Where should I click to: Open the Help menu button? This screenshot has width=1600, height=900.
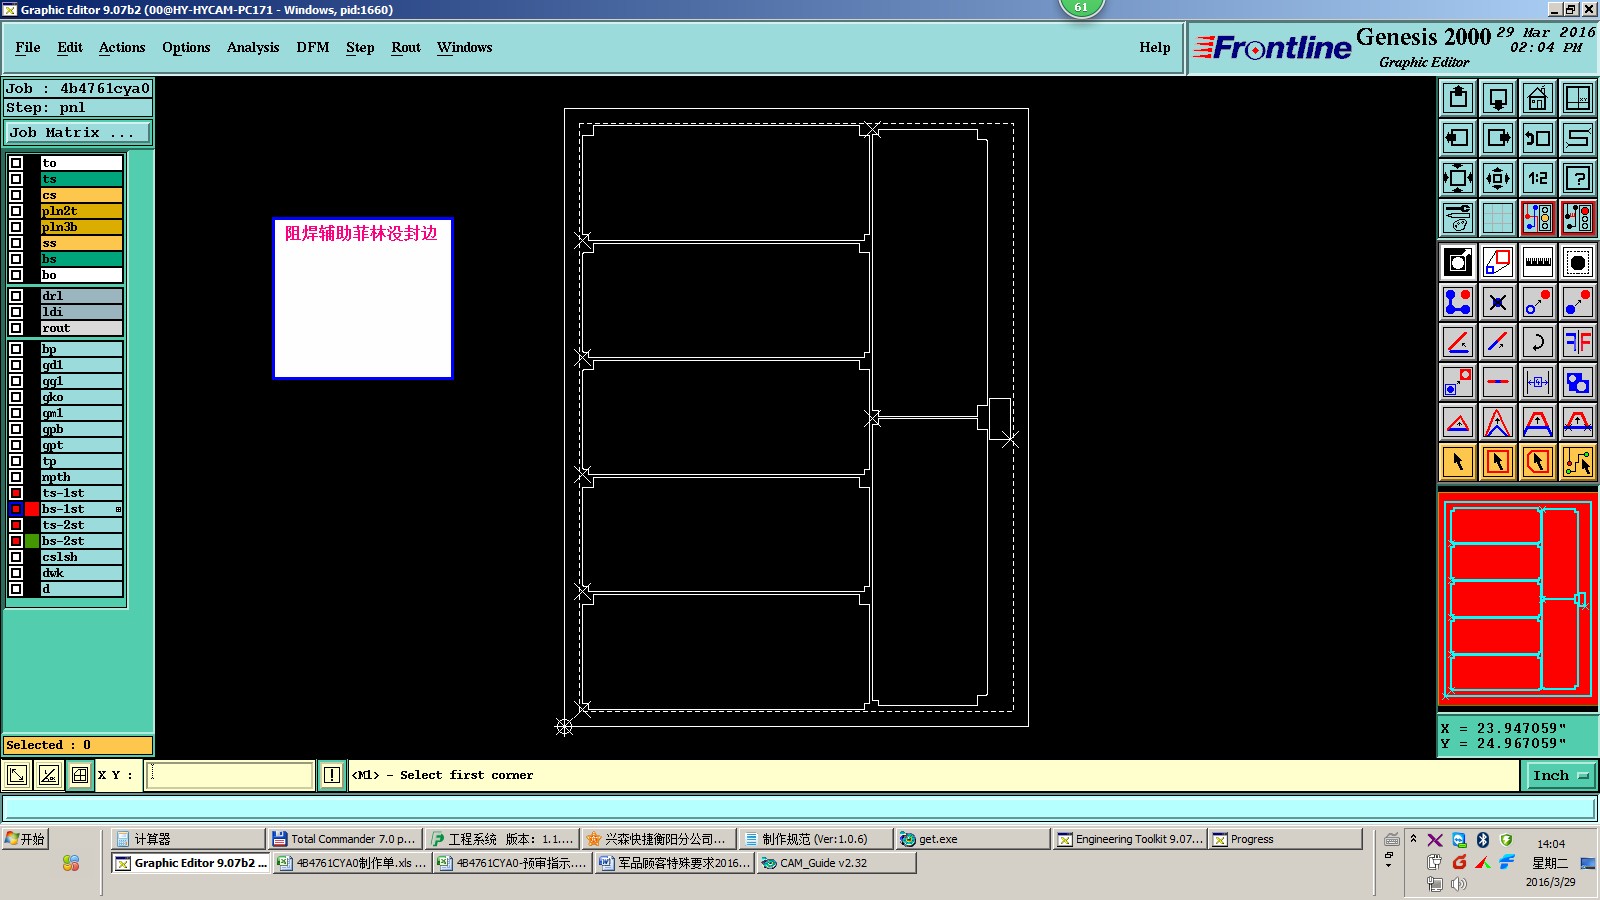[x=1155, y=47]
